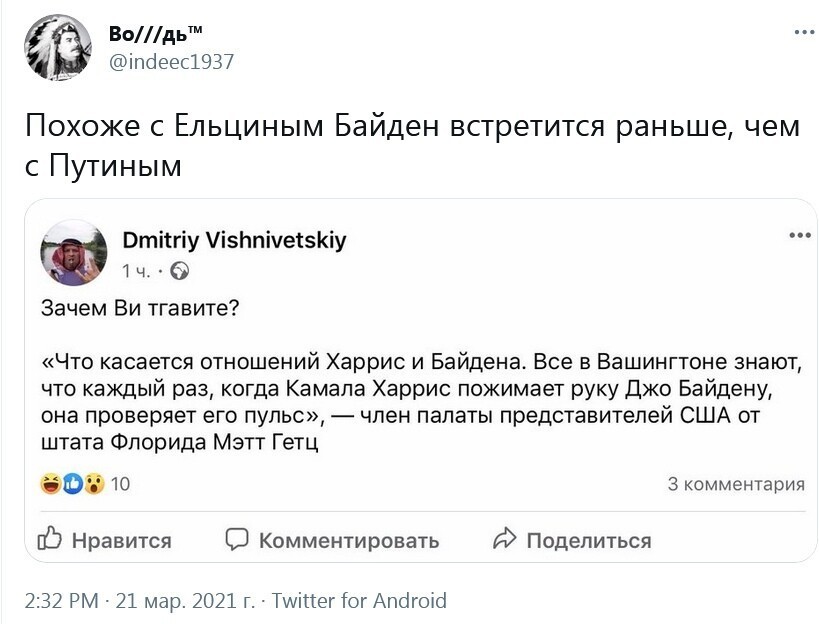
Task: Open the Dmitriy Vishnivetskiy name link
Action: click(234, 240)
